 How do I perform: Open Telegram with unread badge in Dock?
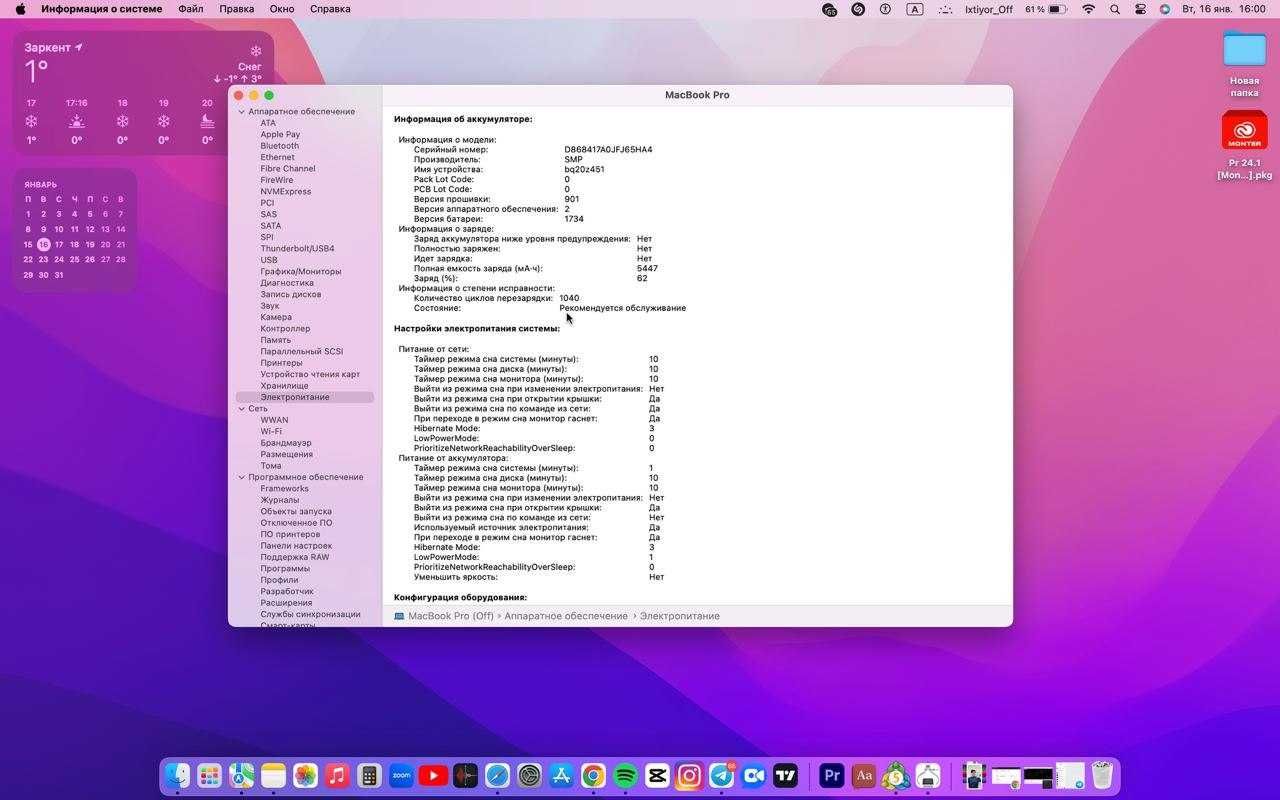721,775
